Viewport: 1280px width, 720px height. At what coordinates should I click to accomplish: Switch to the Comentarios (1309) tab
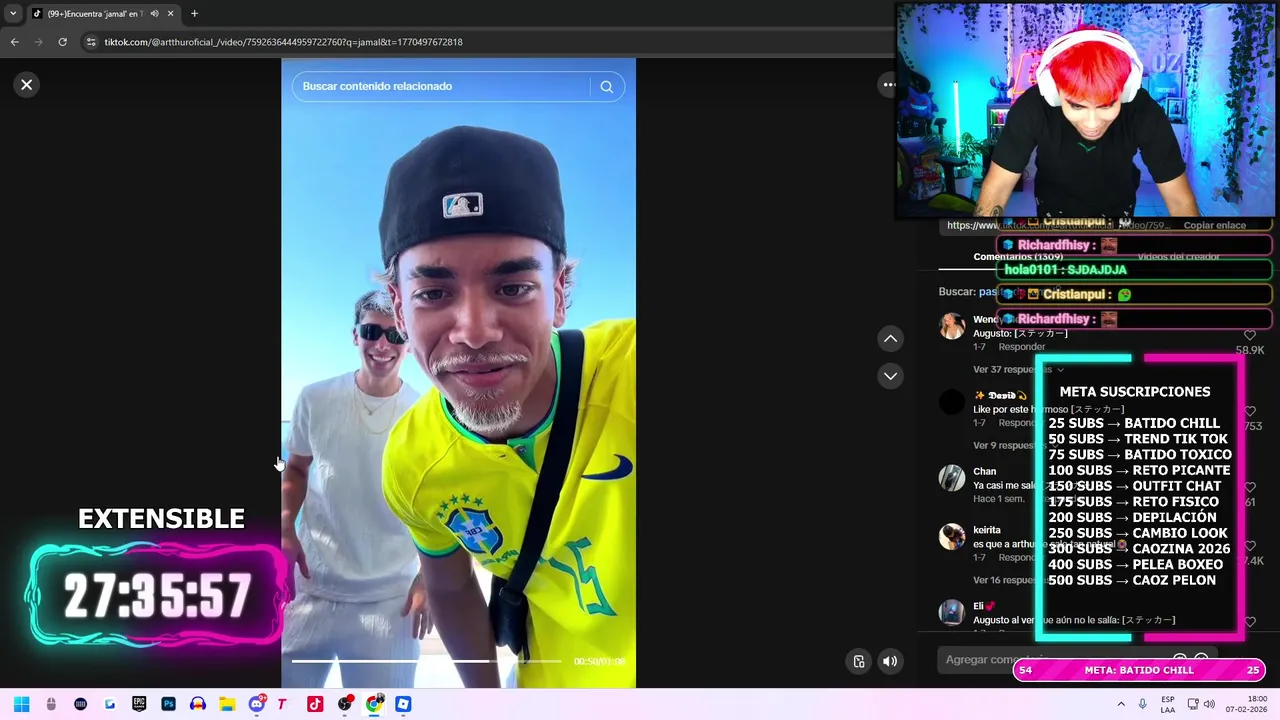click(x=1018, y=257)
